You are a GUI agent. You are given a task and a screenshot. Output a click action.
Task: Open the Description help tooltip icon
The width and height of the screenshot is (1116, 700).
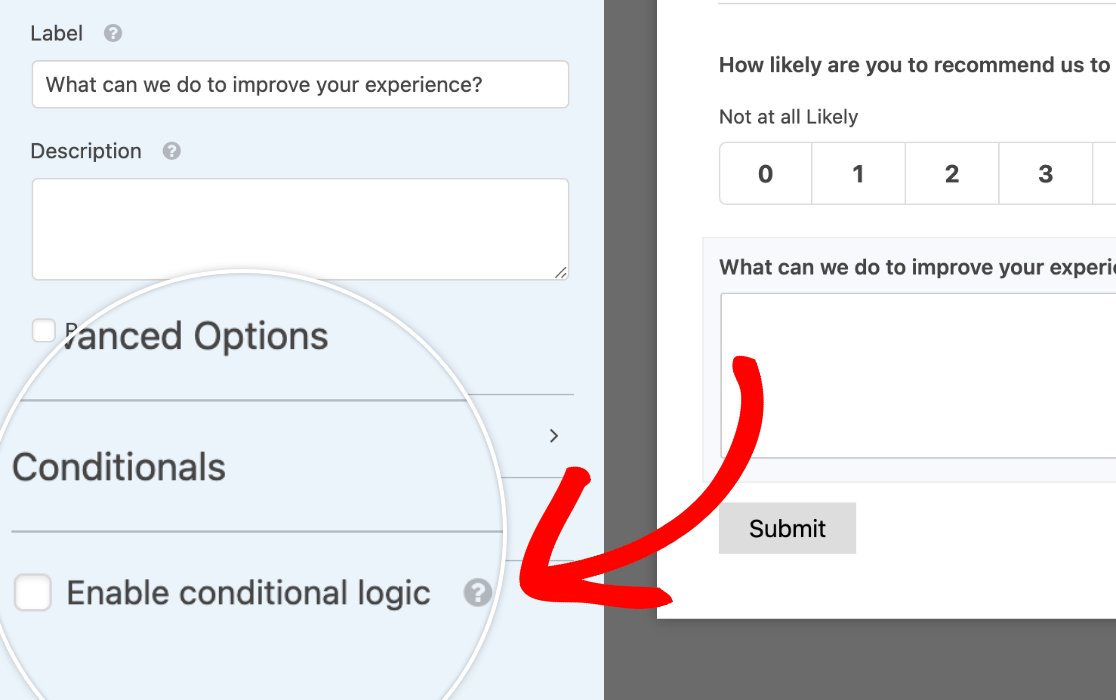coord(171,151)
